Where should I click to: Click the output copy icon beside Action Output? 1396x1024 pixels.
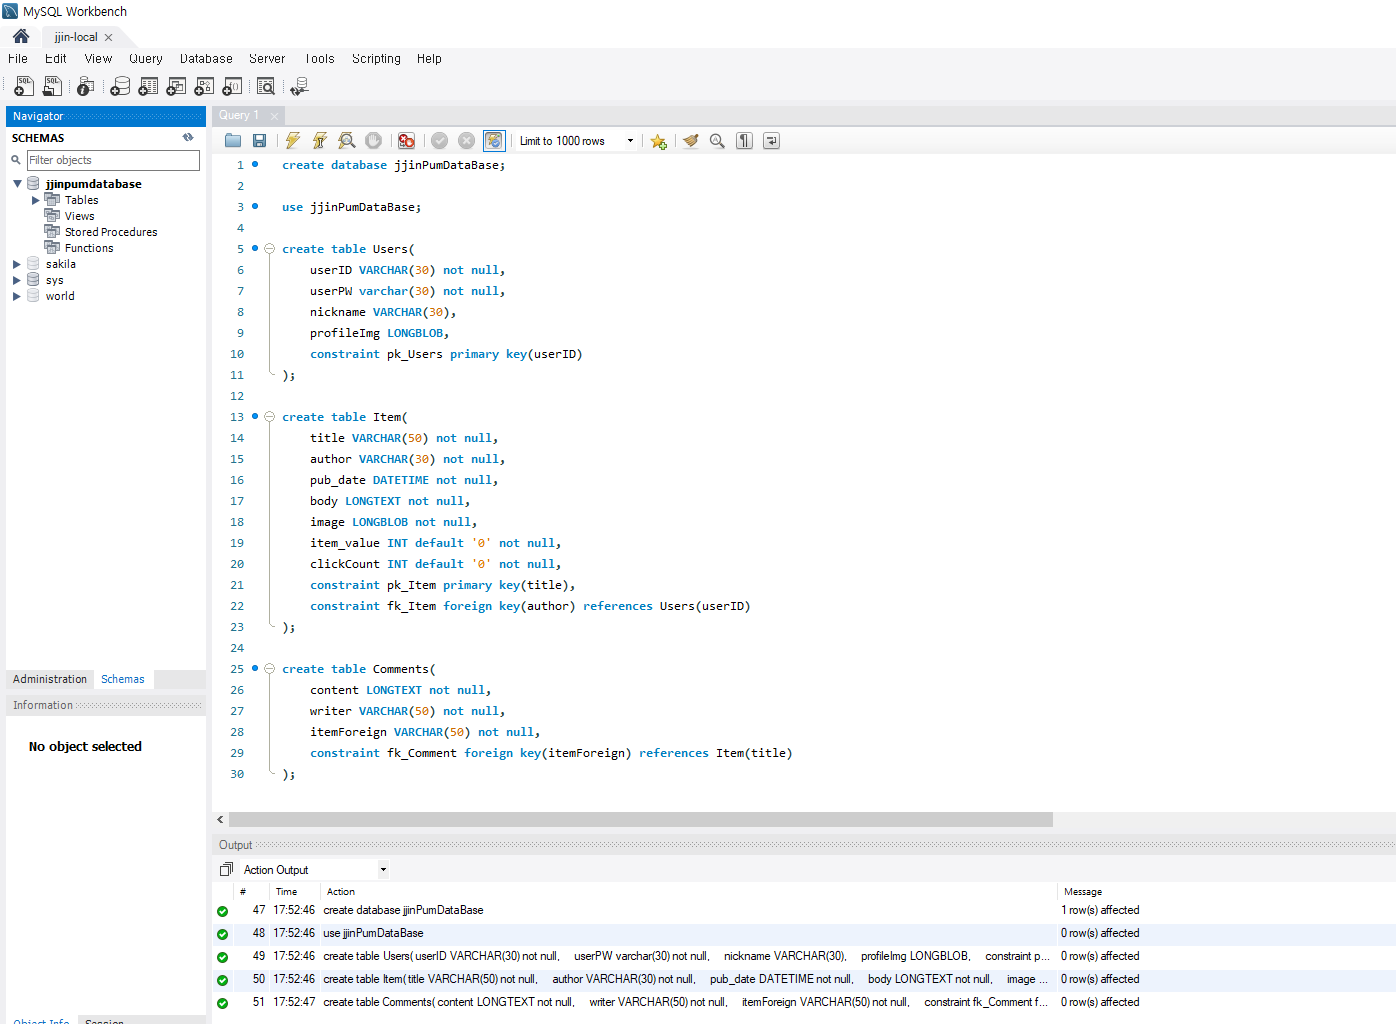click(x=226, y=870)
